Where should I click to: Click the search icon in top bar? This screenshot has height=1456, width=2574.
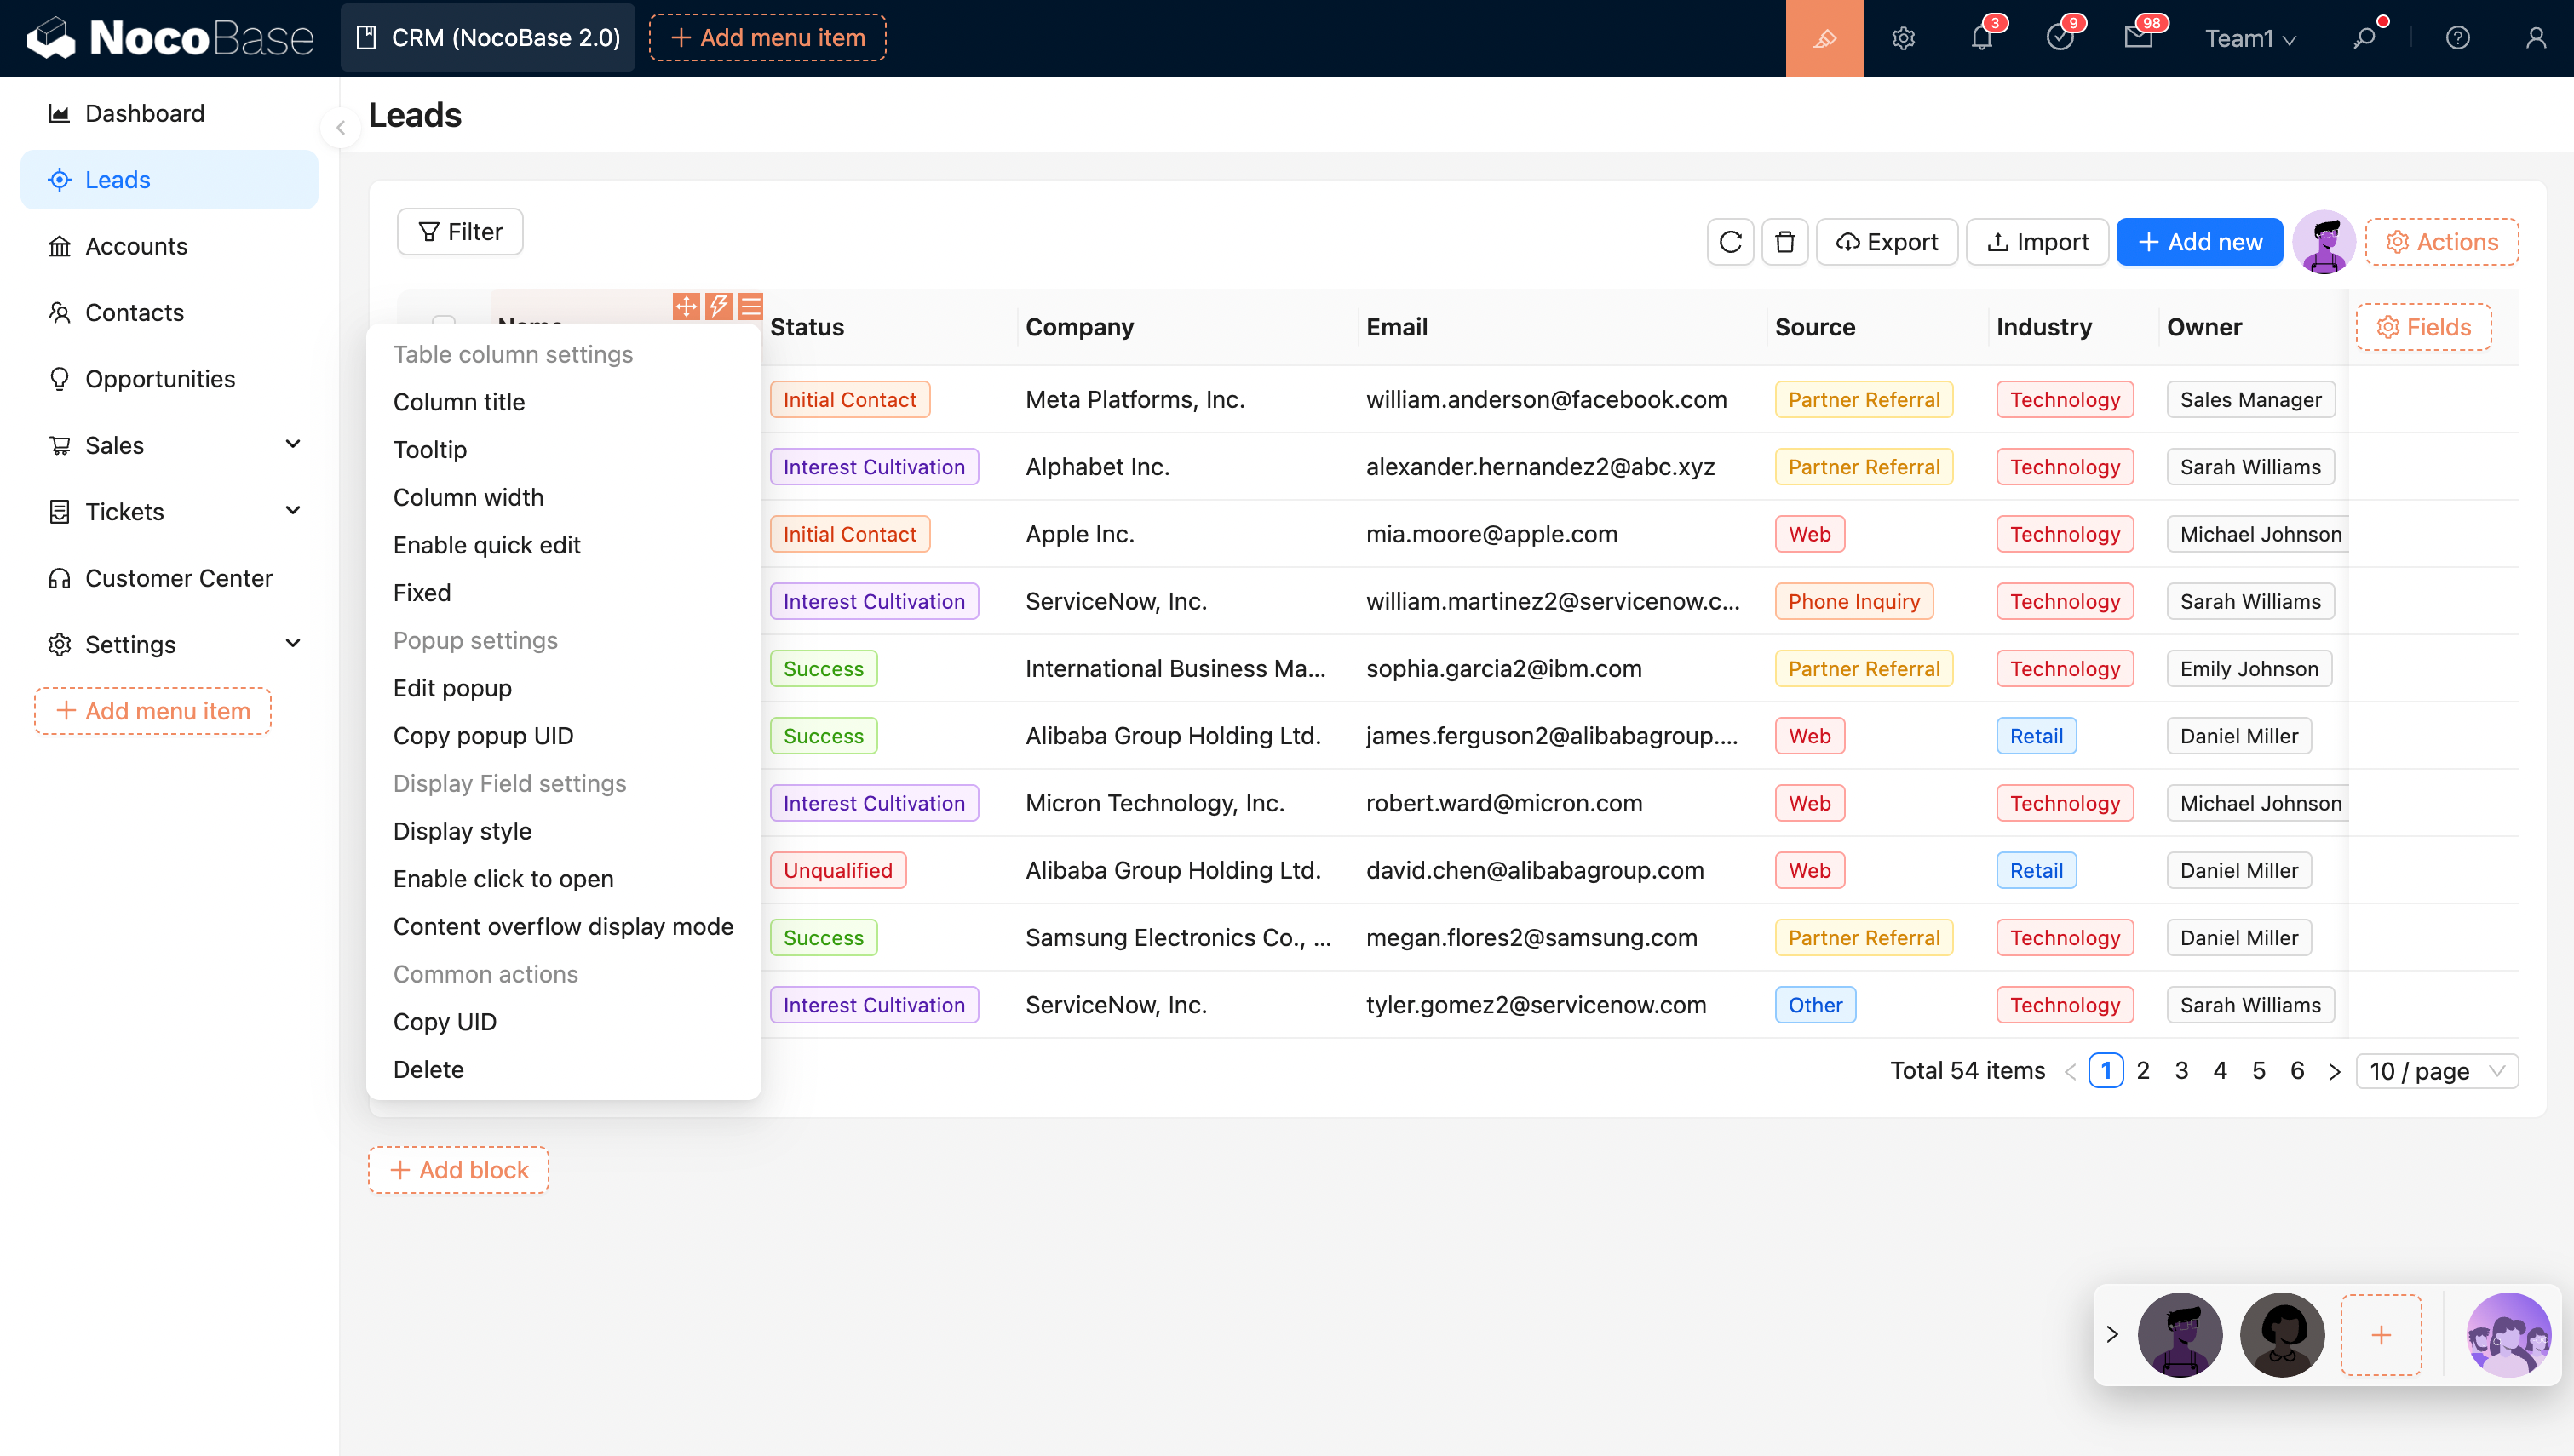point(2364,38)
